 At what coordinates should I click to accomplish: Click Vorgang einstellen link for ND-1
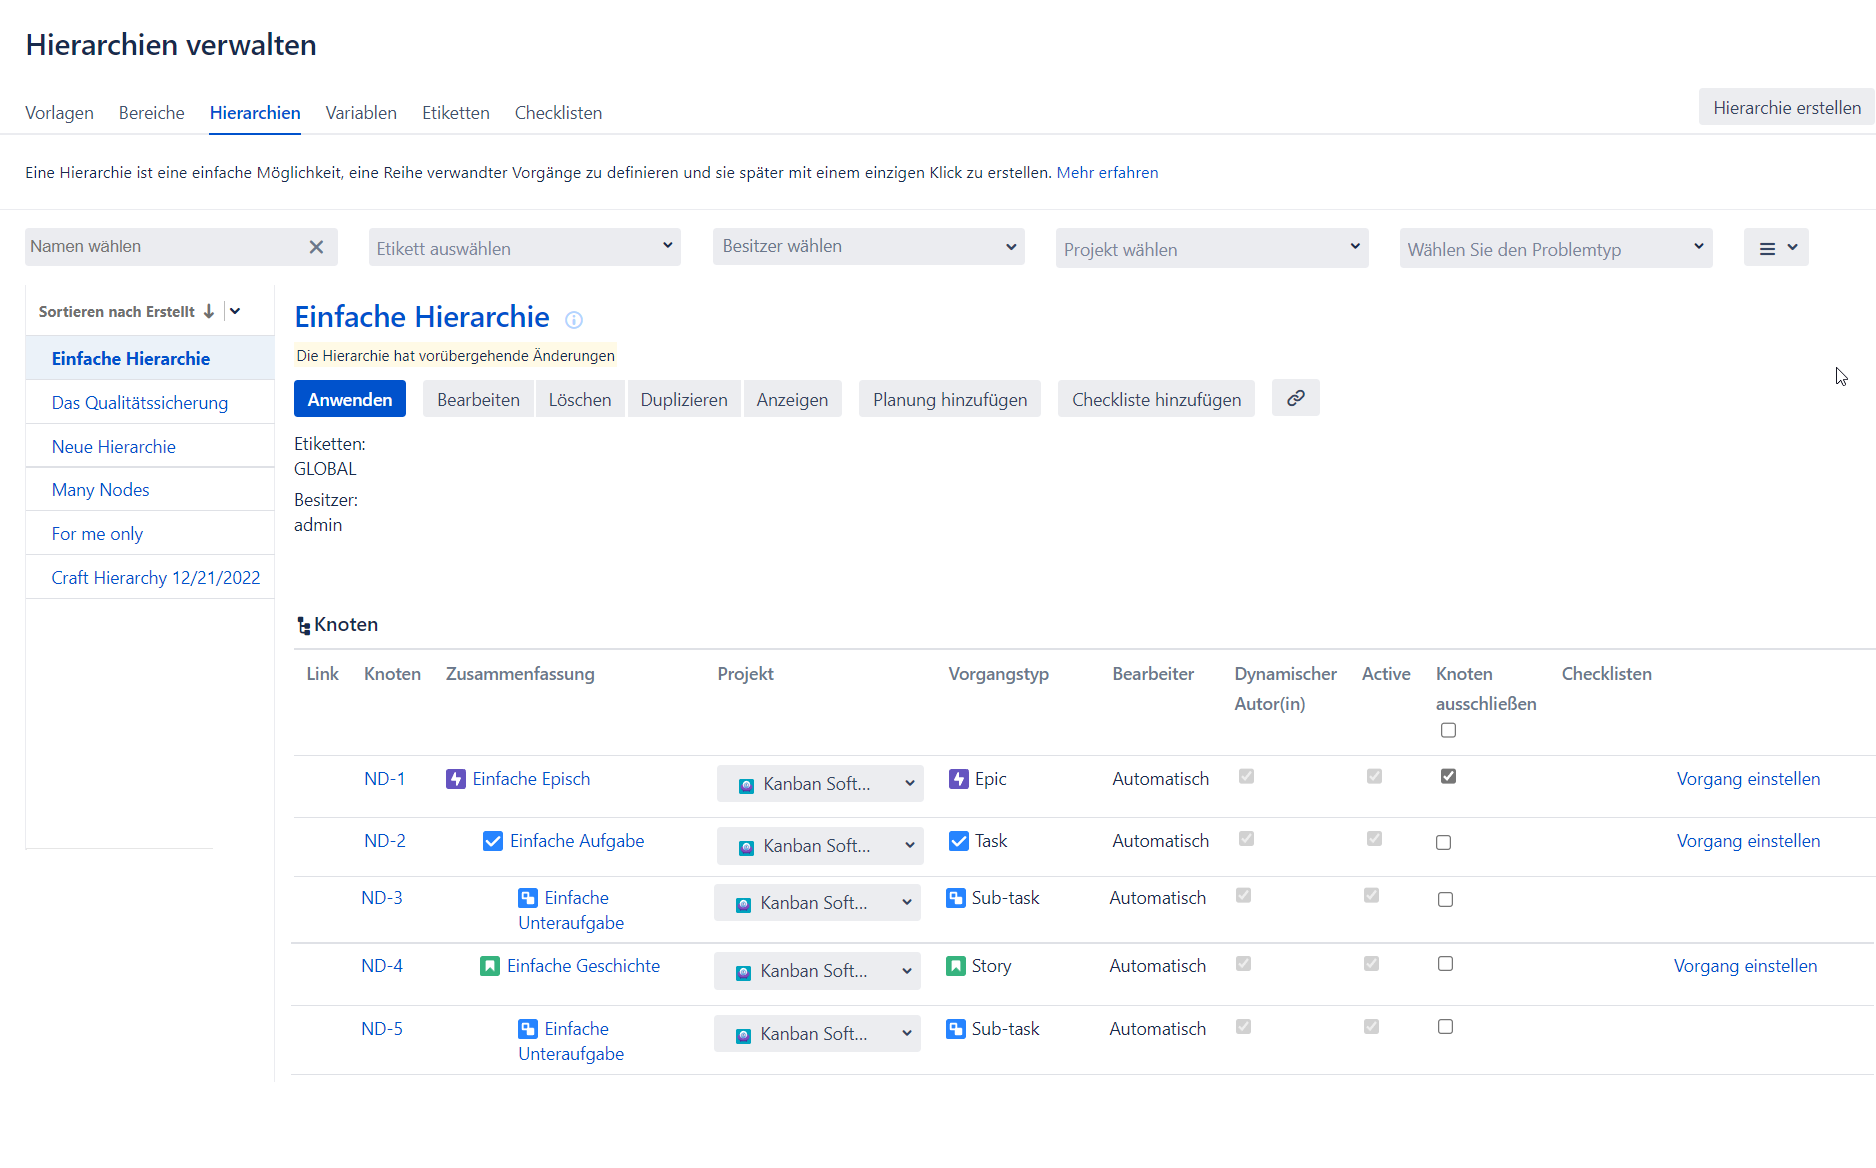(1748, 779)
